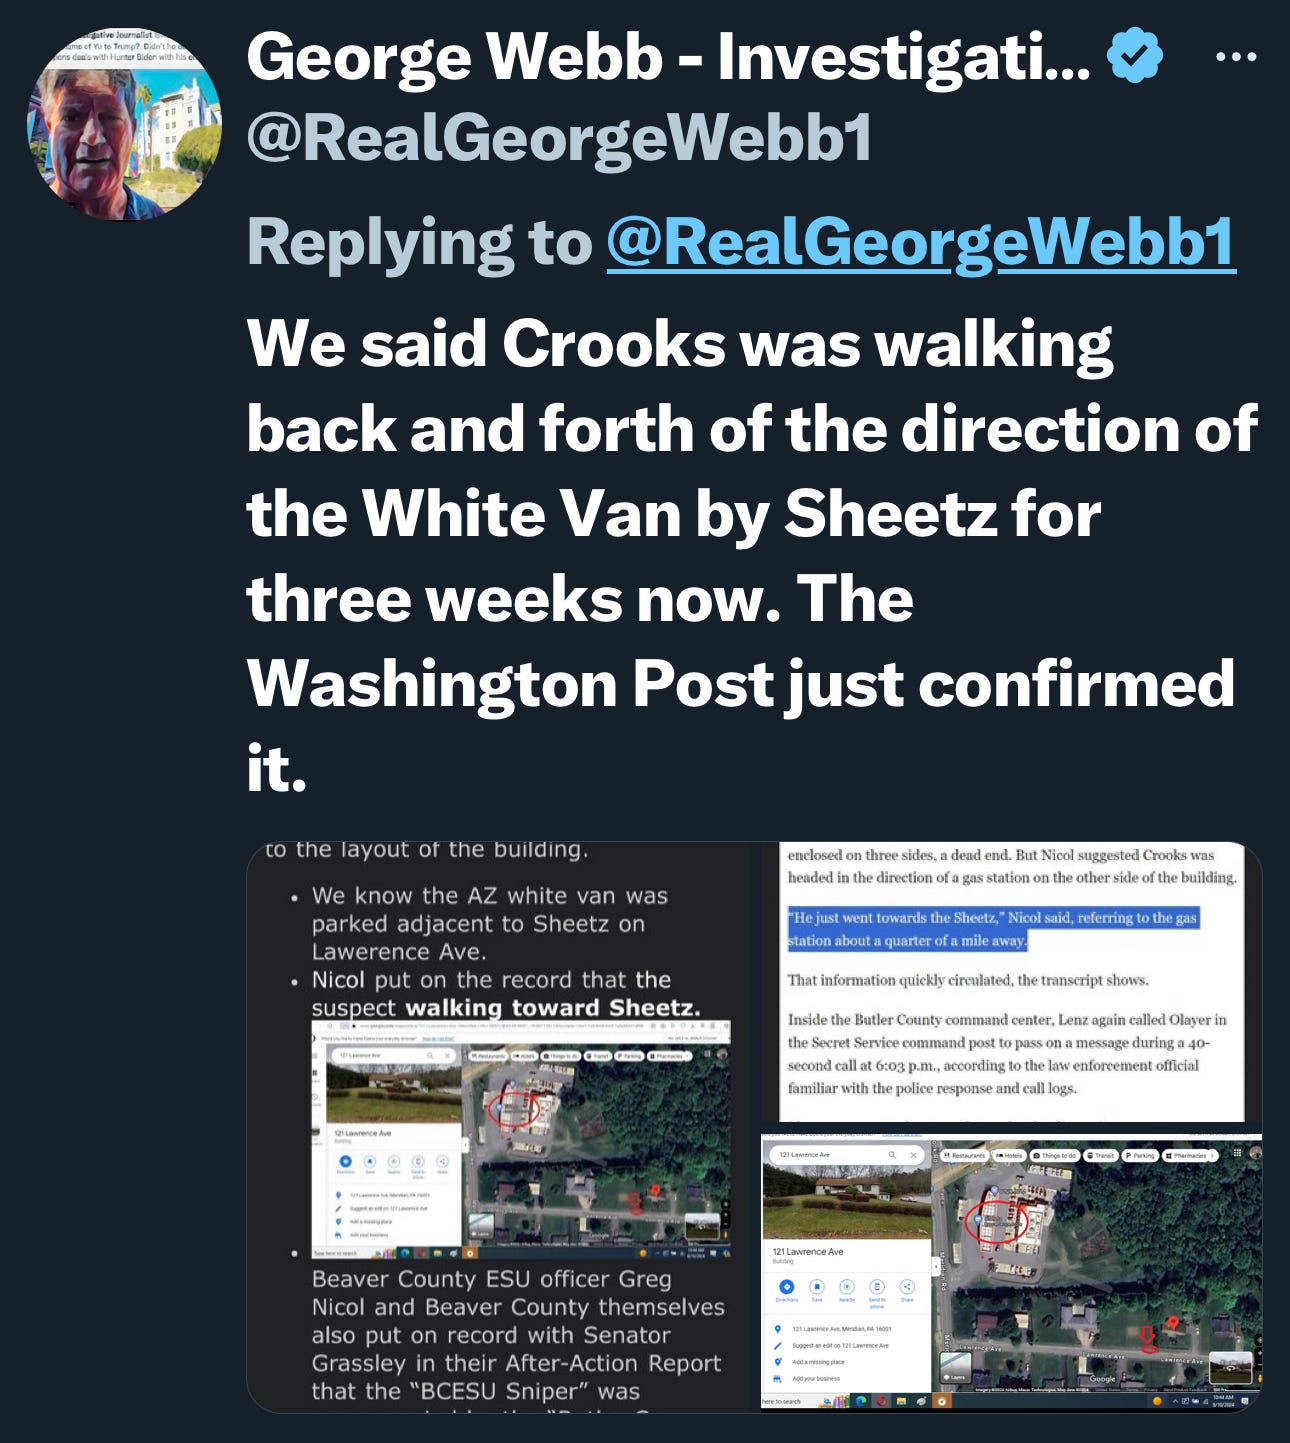Open the George Webb display name

pos(668,56)
